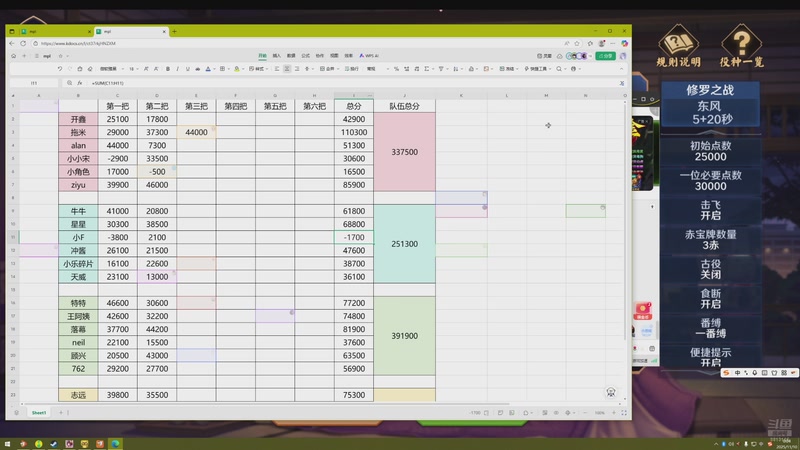The image size is (800, 450).
Task: Activate the format painter brush icon
Action: click(80, 69)
